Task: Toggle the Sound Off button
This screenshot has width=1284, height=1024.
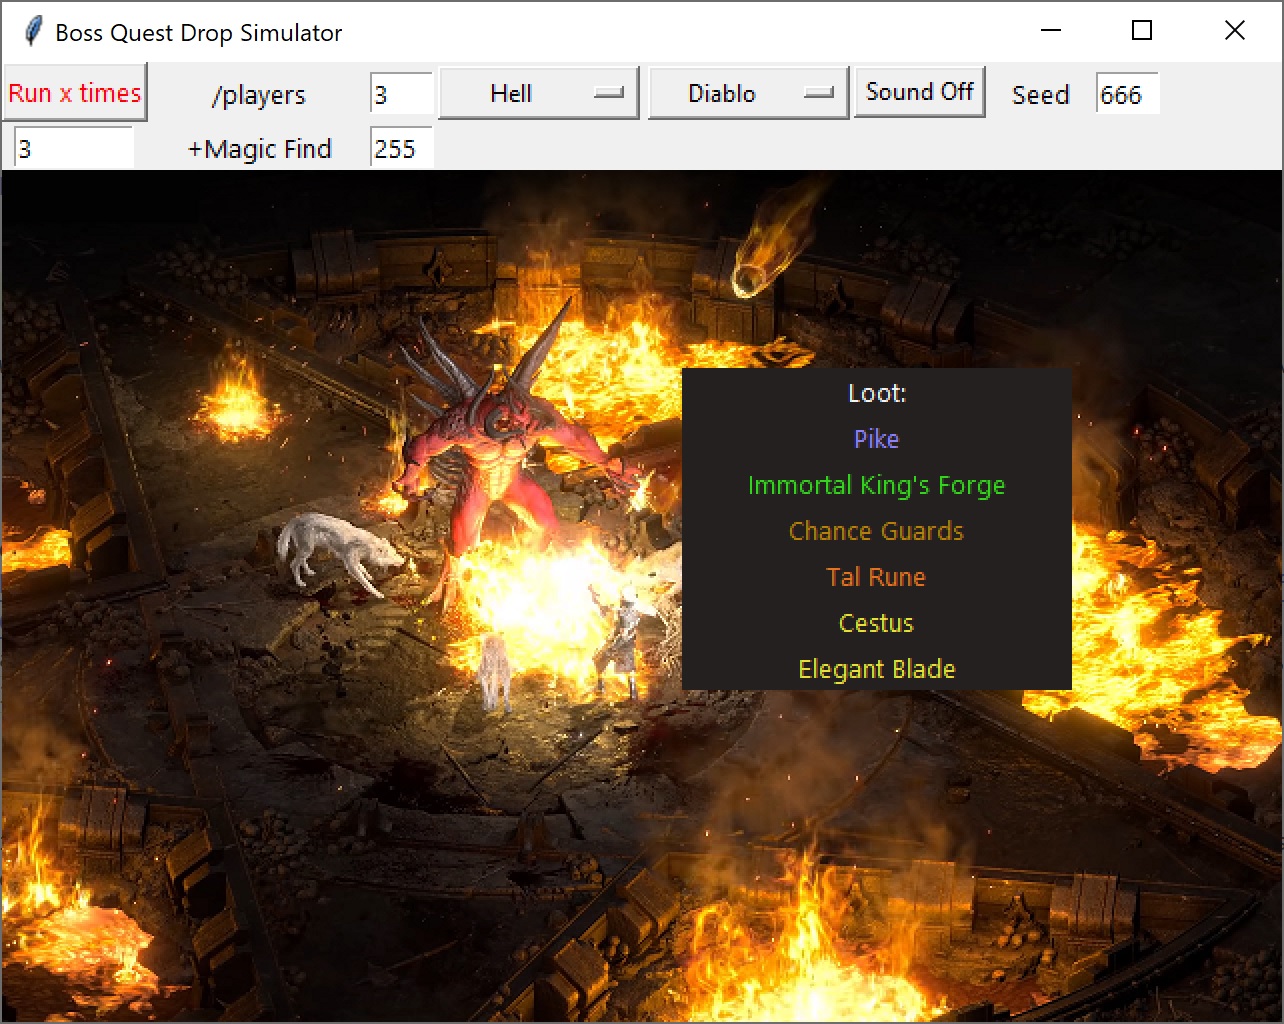Action: pos(919,93)
